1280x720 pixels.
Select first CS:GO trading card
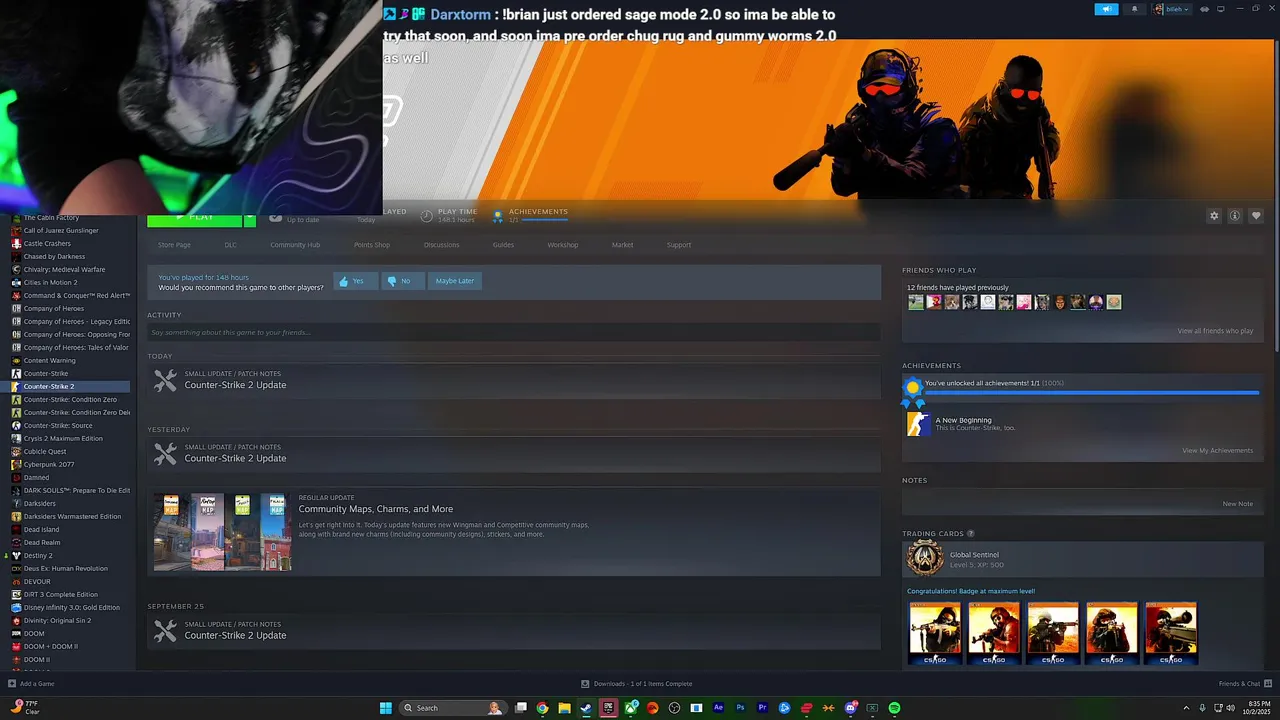pyautogui.click(x=935, y=633)
